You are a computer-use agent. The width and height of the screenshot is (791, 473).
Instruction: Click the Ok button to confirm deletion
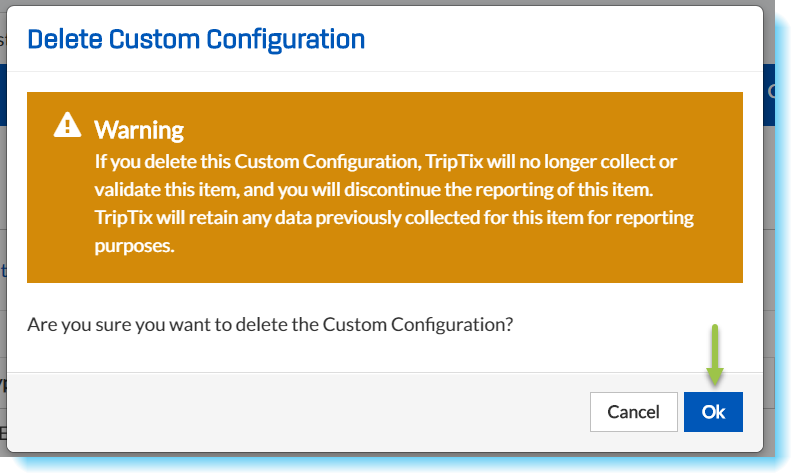tap(713, 411)
